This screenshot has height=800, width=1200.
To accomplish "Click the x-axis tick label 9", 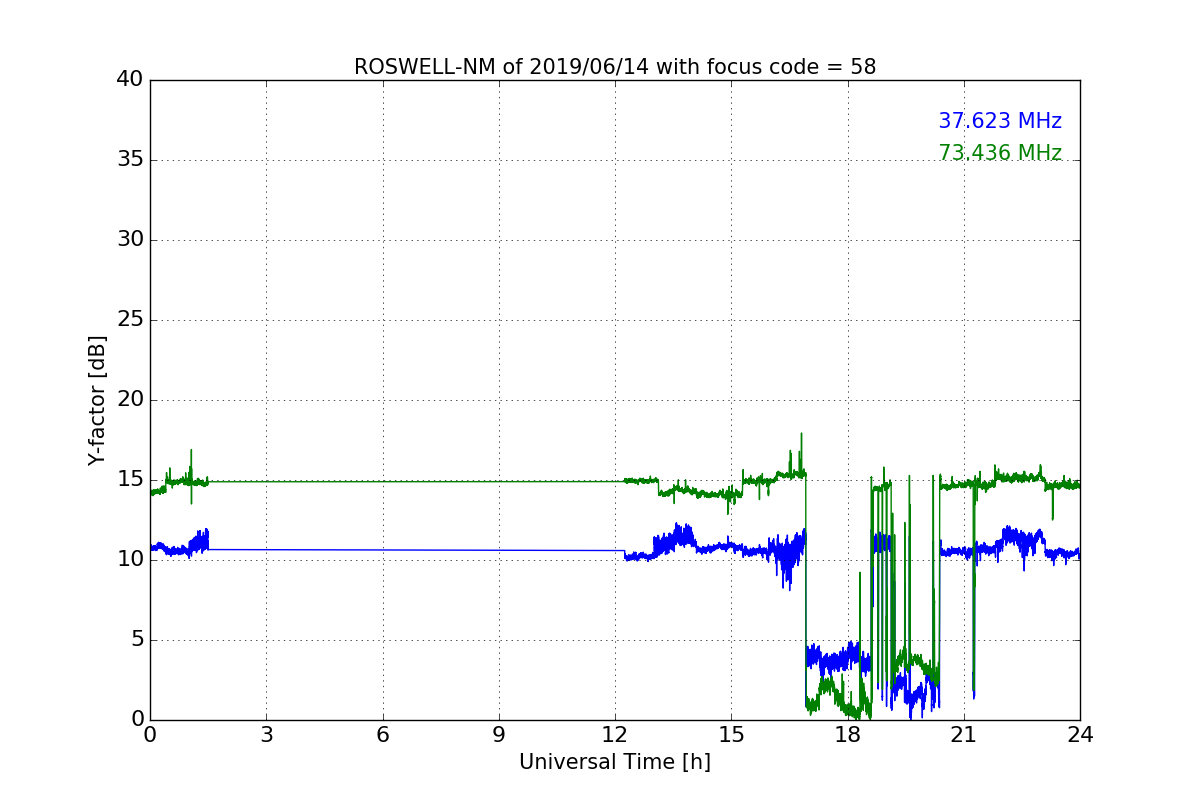I will click(x=499, y=735).
